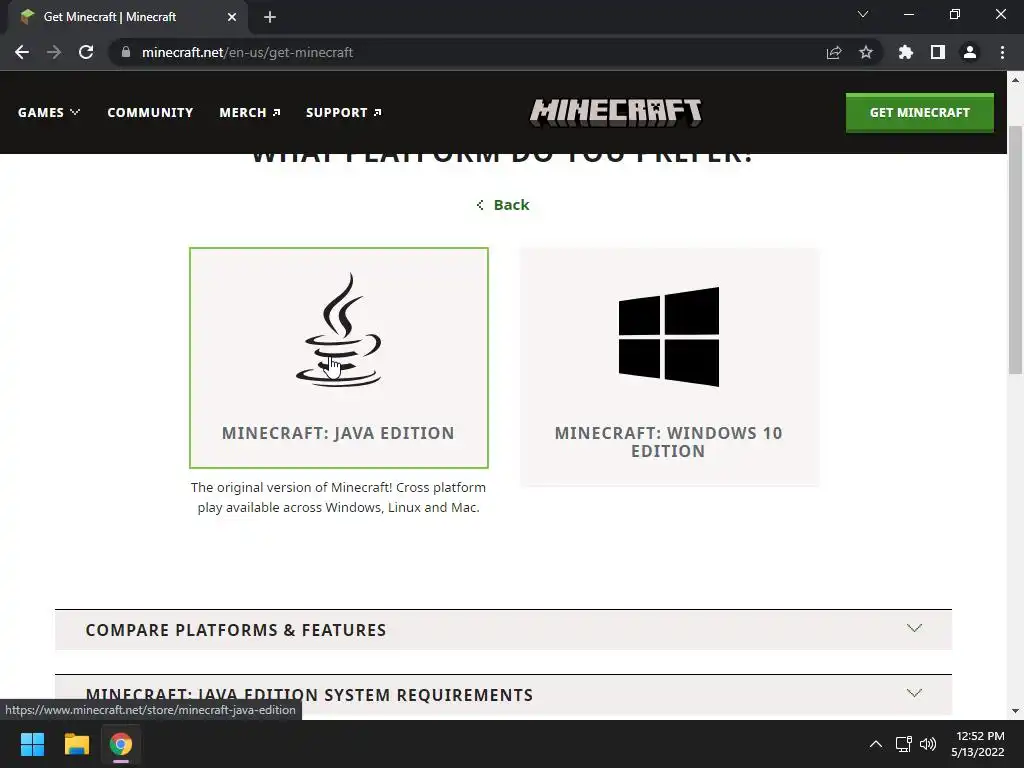Bookmark this tab with the star
The height and width of the screenshot is (768, 1024).
pyautogui.click(x=866, y=52)
